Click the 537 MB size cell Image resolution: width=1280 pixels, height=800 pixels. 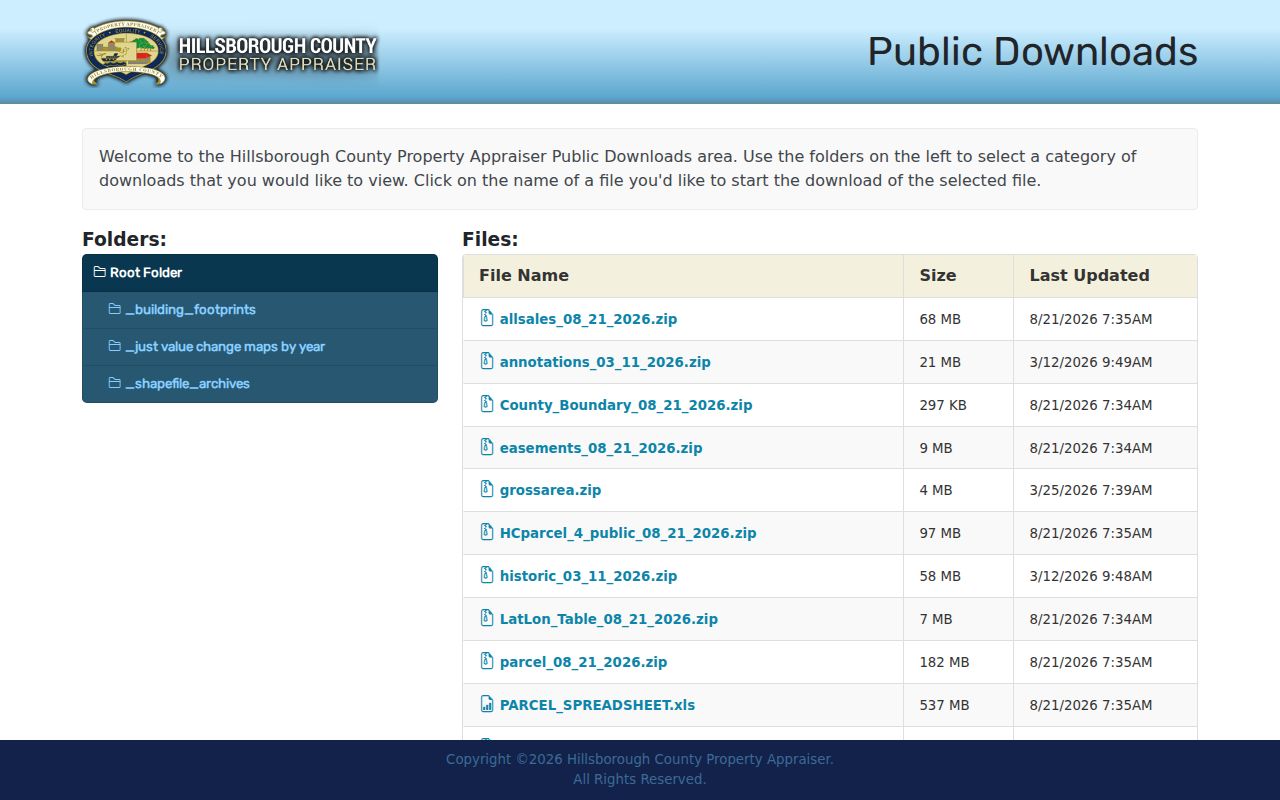coord(959,705)
